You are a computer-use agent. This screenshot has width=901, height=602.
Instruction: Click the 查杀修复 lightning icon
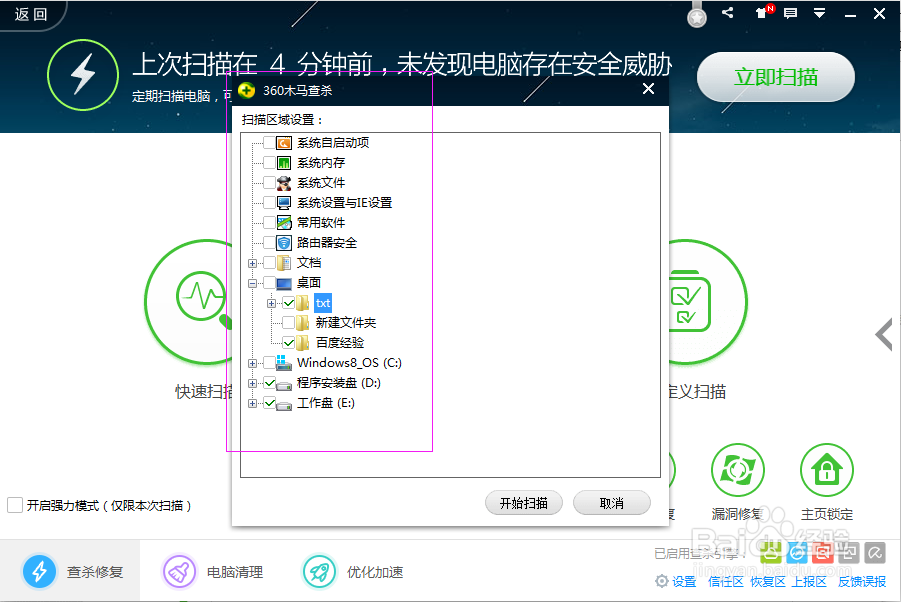[39, 572]
